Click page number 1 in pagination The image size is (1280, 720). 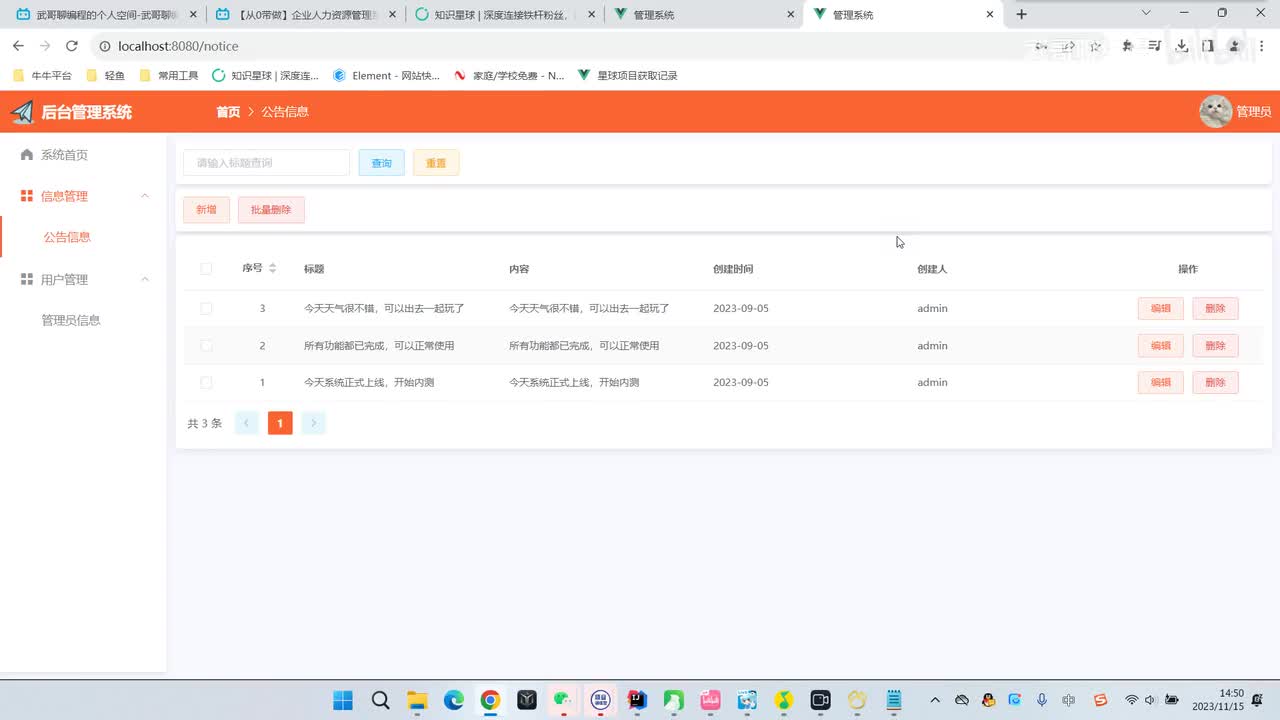[280, 423]
